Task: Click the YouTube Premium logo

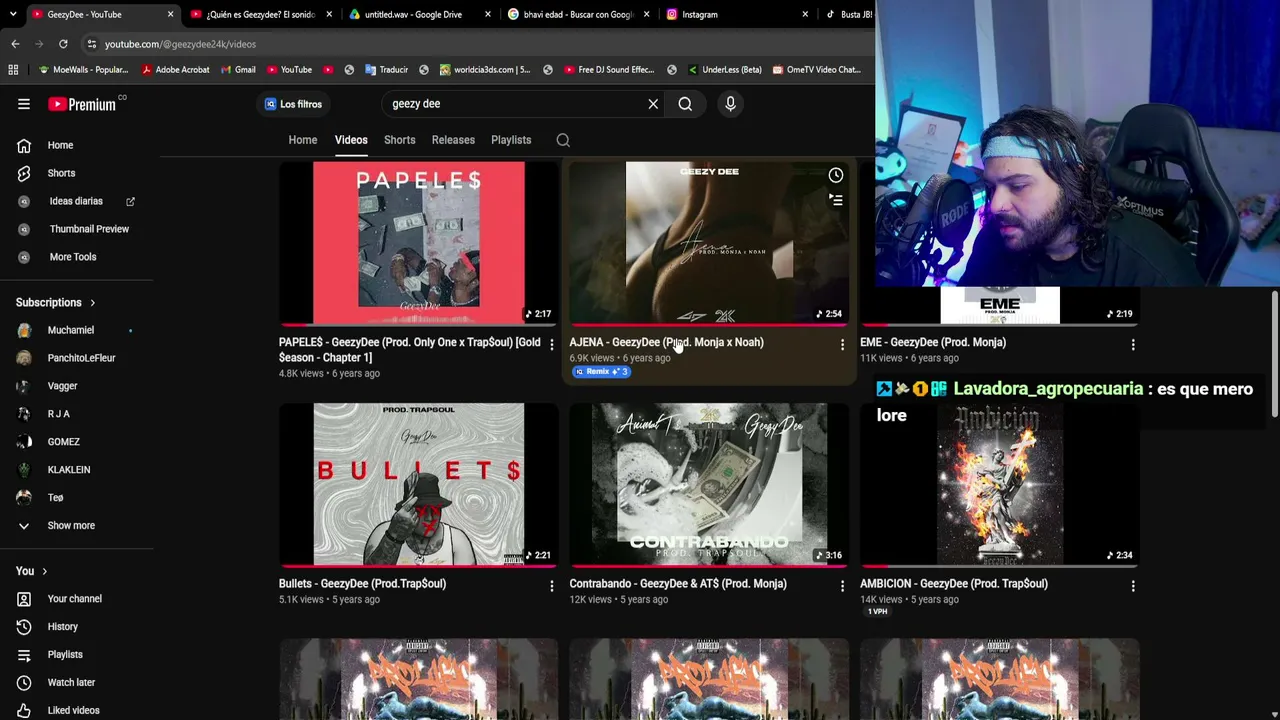Action: click(82, 104)
